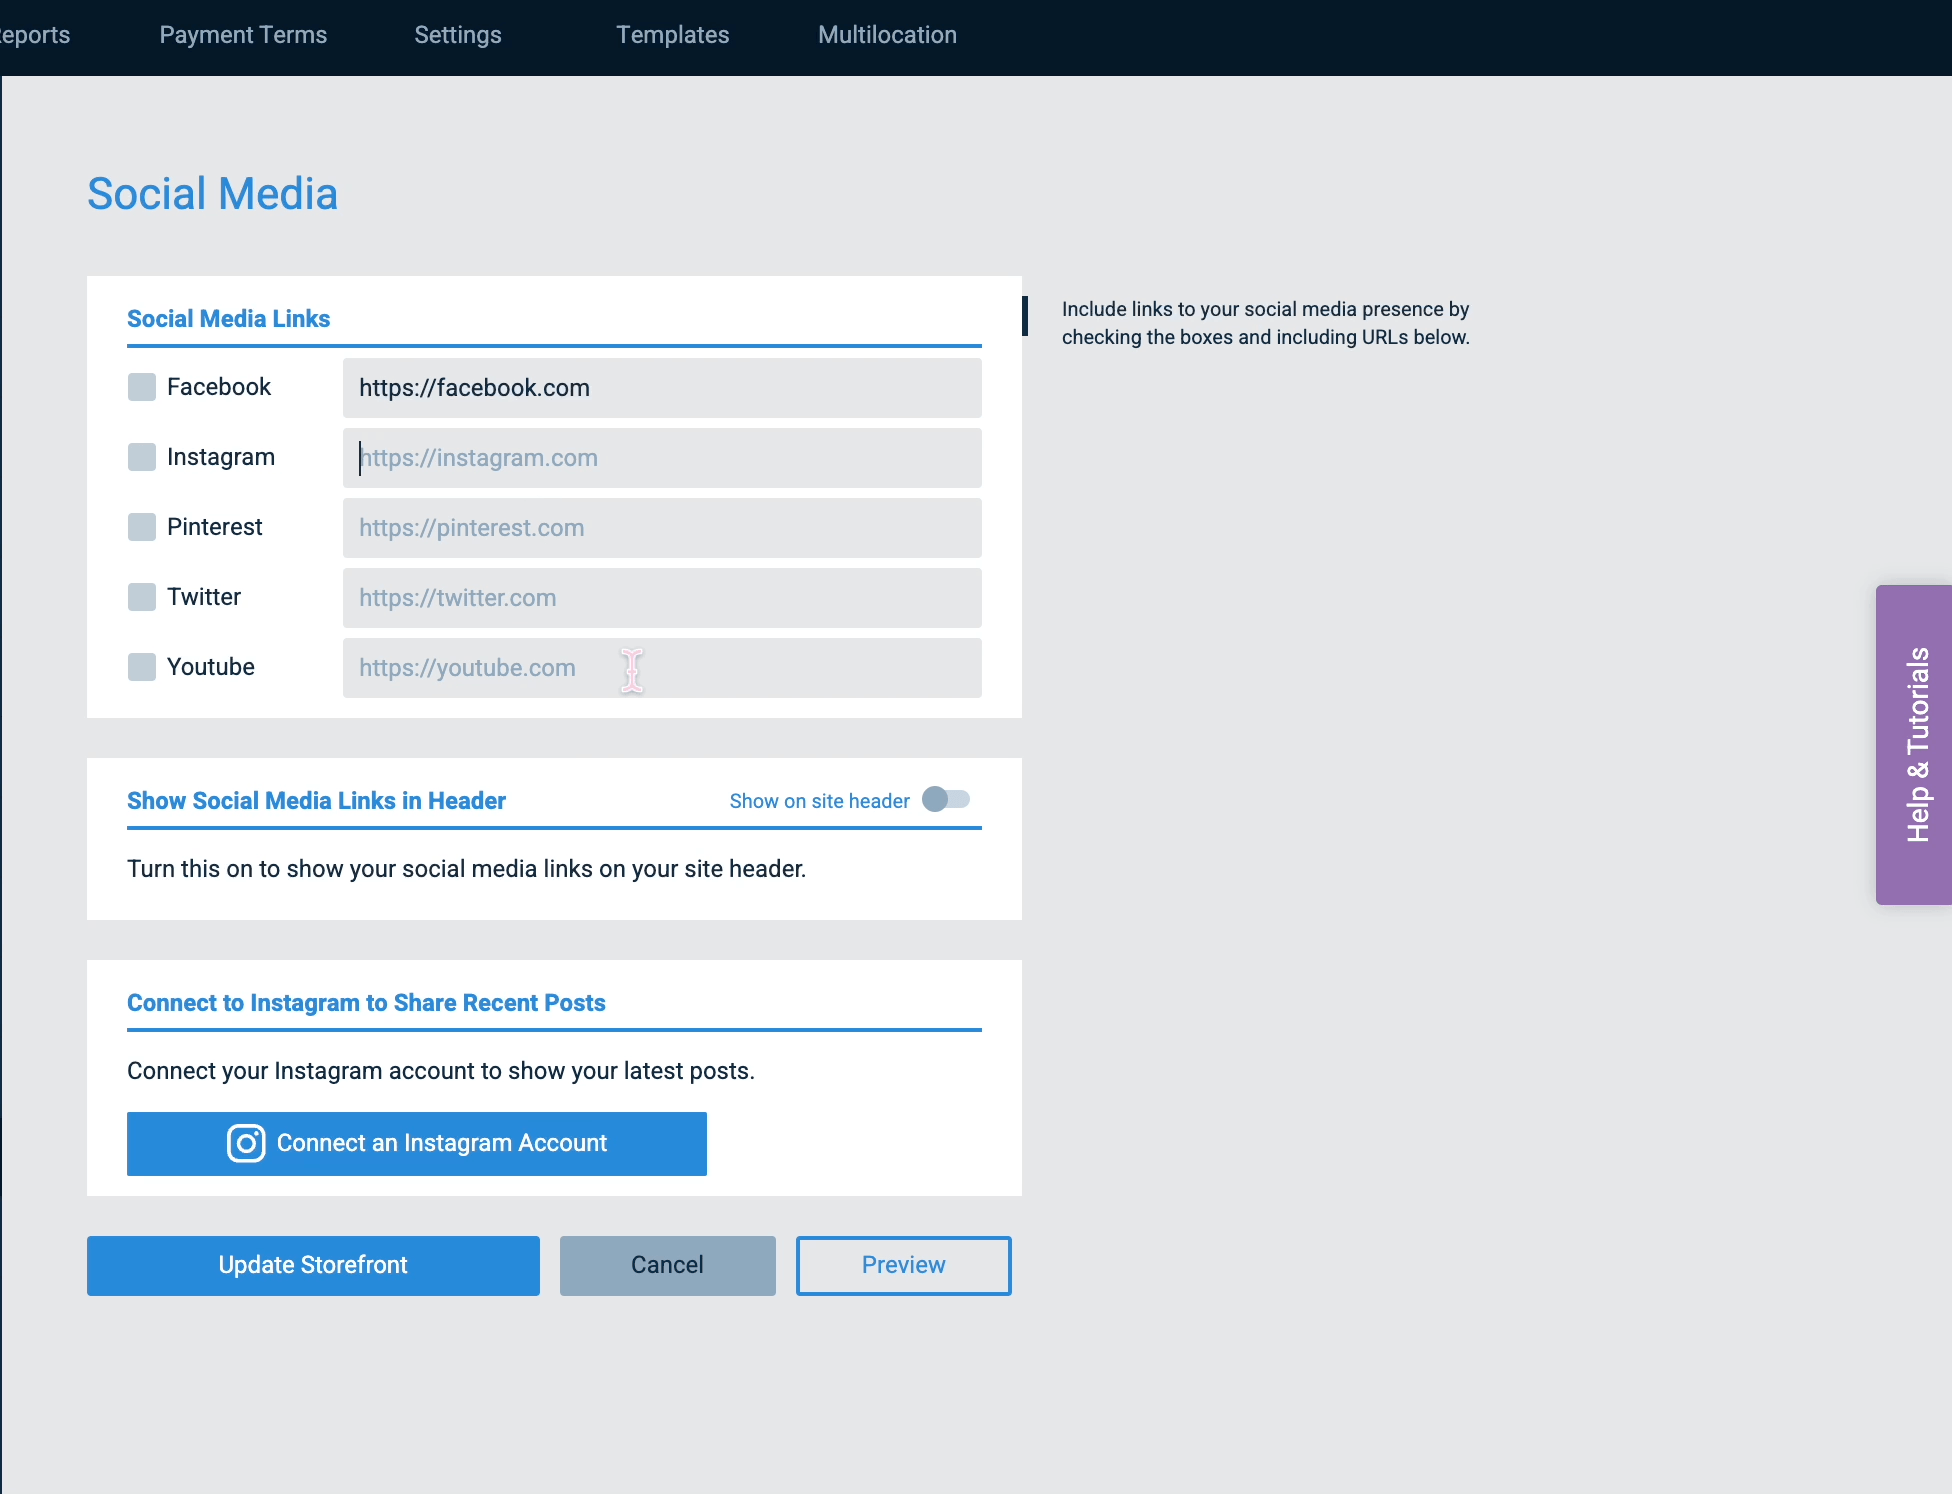Screen dimensions: 1952x1494
Task: Click the Instagram URL input field
Action: [662, 458]
